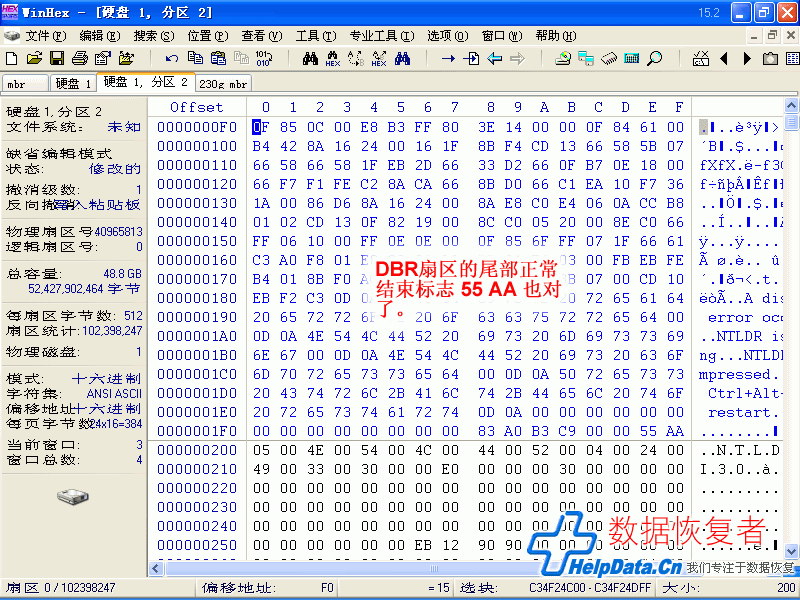
Task: Switch to the 230g mbr tab
Action: pos(223,84)
